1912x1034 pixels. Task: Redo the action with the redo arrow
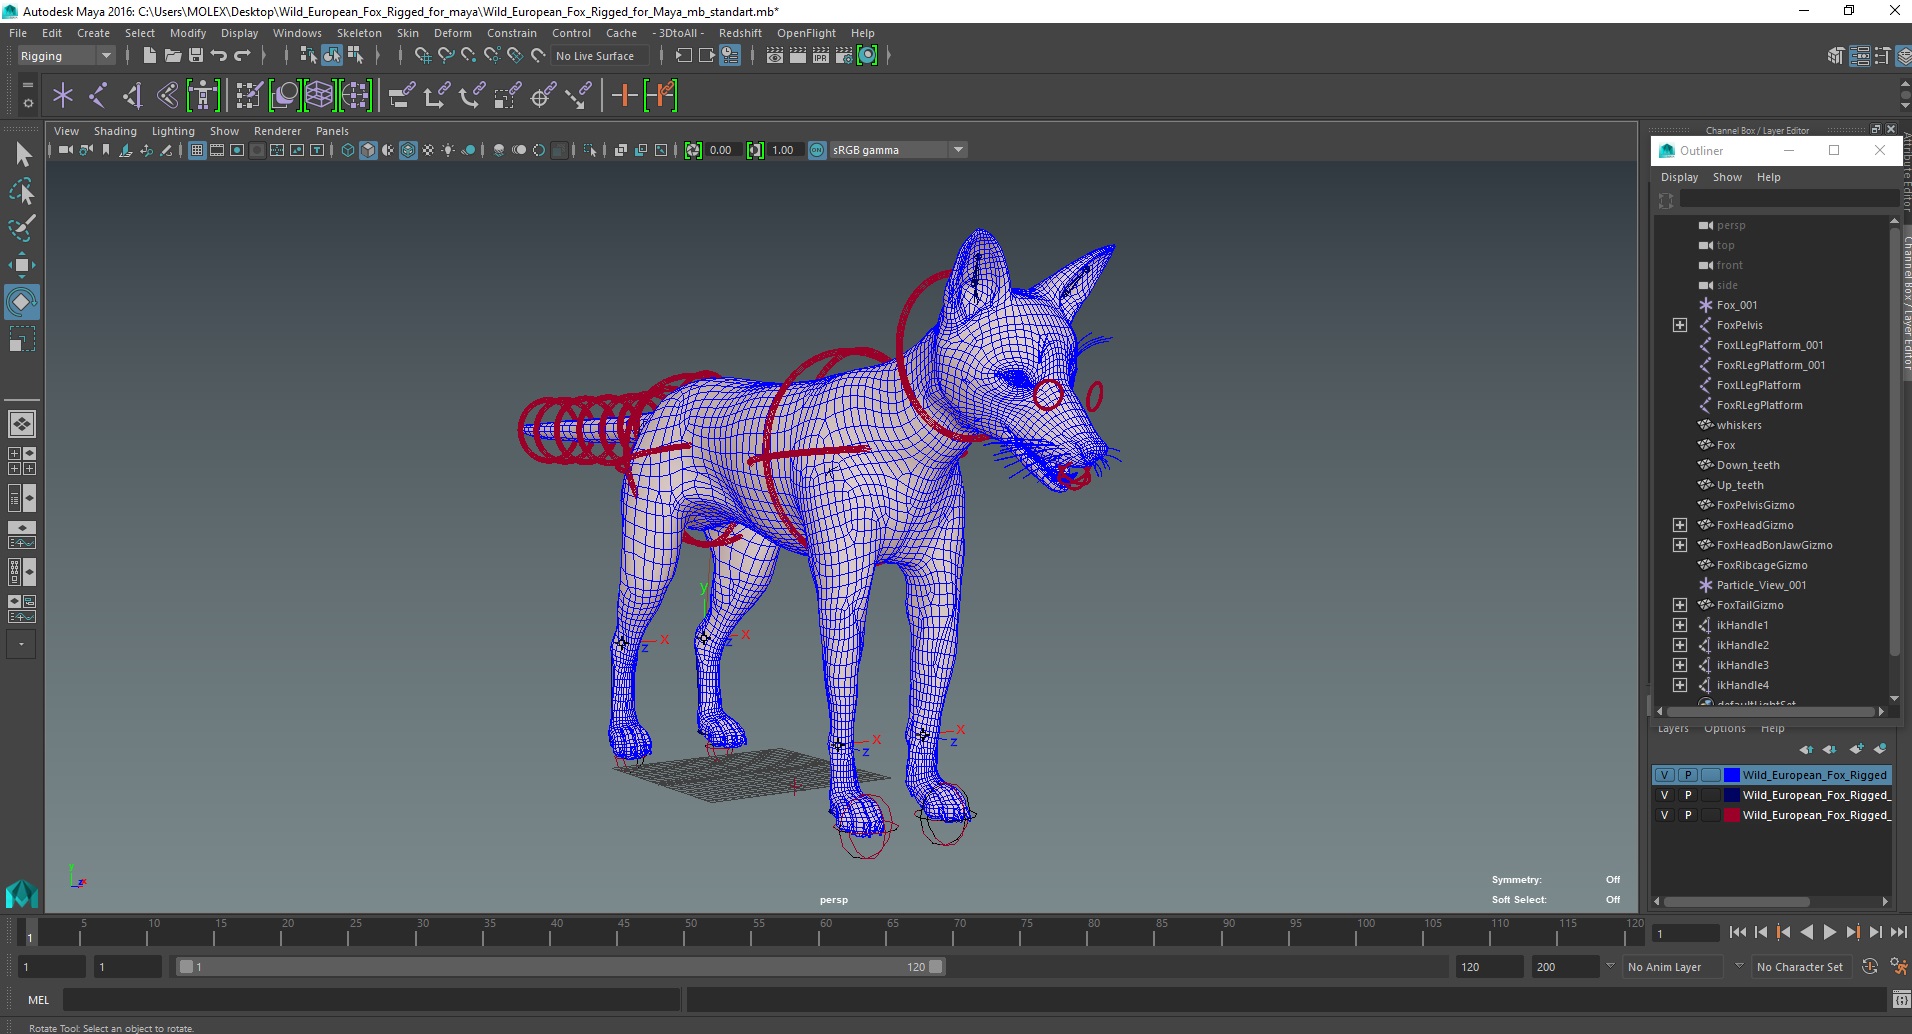(242, 56)
